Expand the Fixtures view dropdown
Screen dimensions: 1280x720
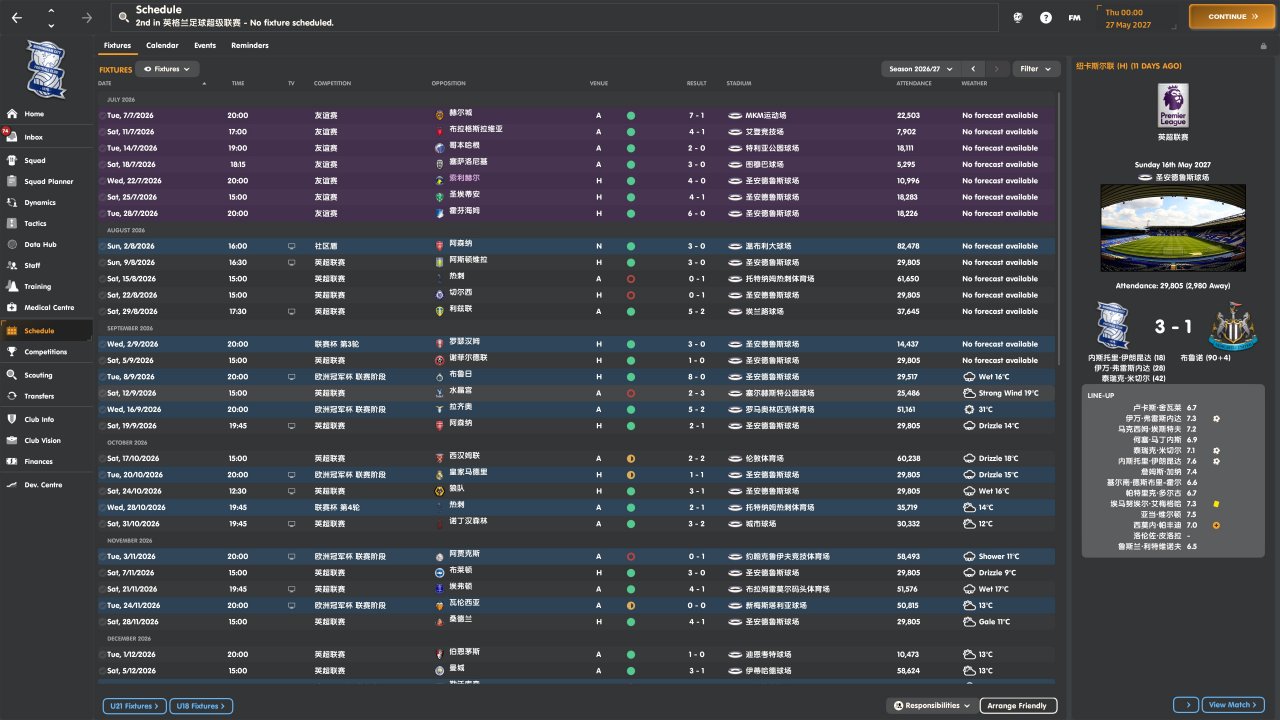click(x=167, y=69)
